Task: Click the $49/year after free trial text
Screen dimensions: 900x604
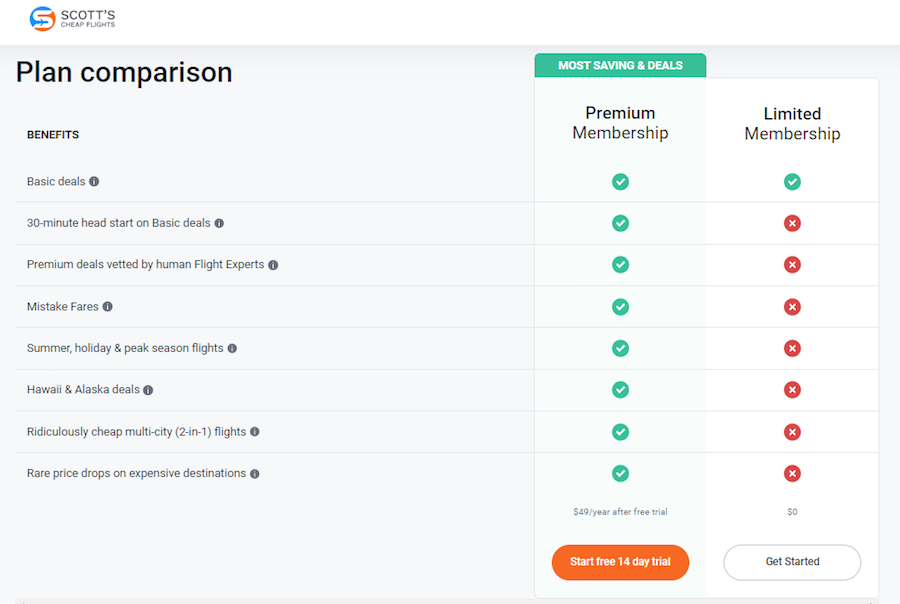Action: click(x=620, y=512)
